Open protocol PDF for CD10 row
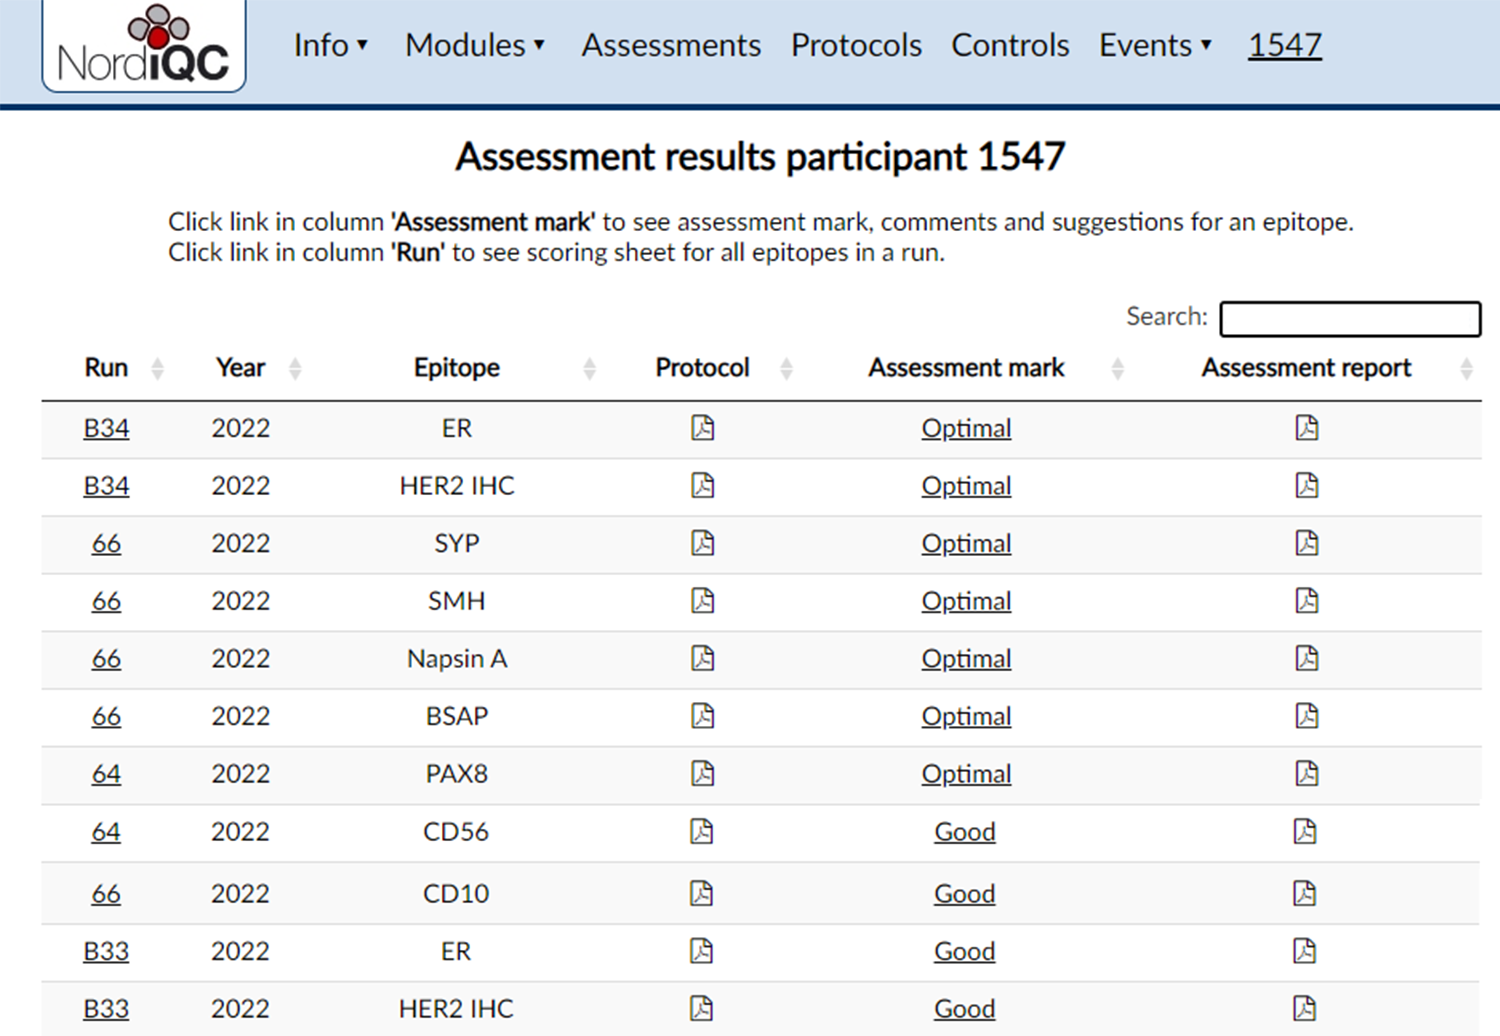Screen dimensions: 1500x1036 (x=702, y=893)
